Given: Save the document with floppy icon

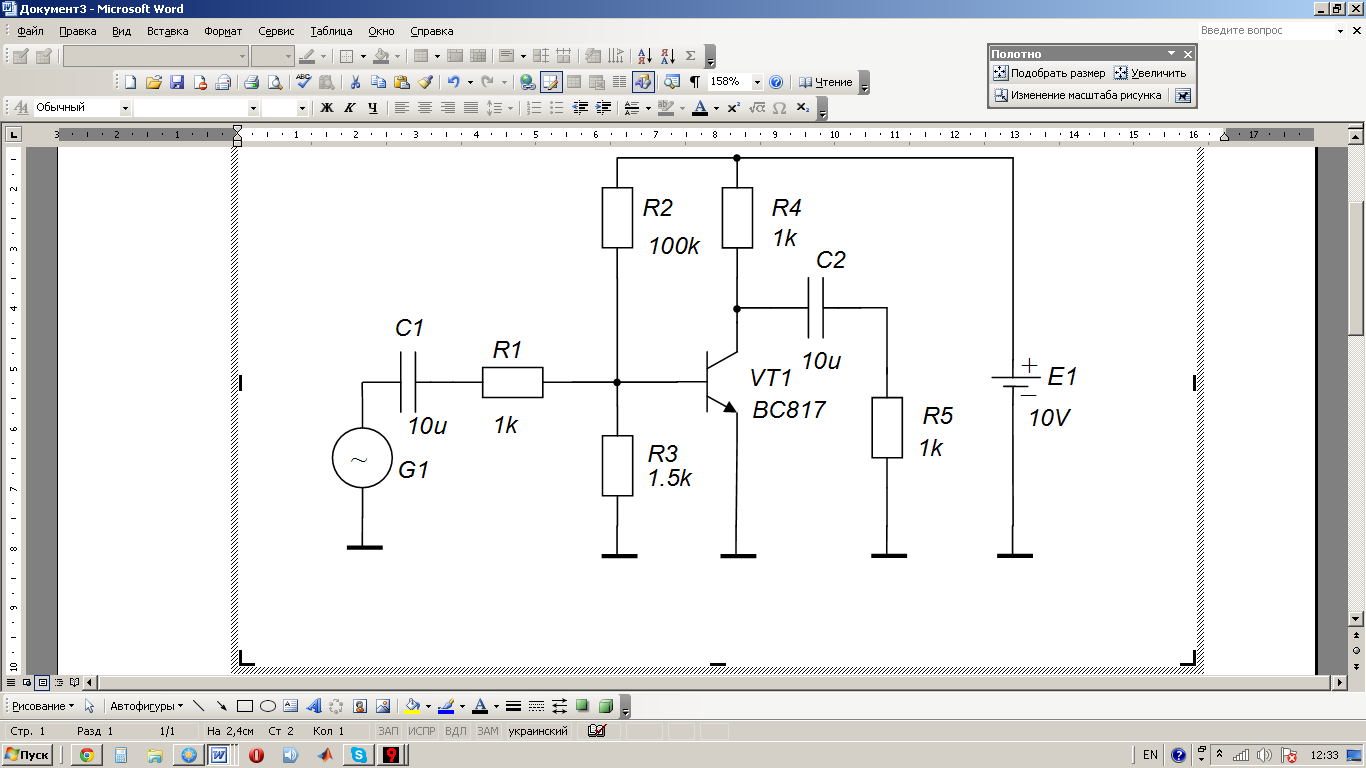Looking at the screenshot, I should pyautogui.click(x=176, y=82).
